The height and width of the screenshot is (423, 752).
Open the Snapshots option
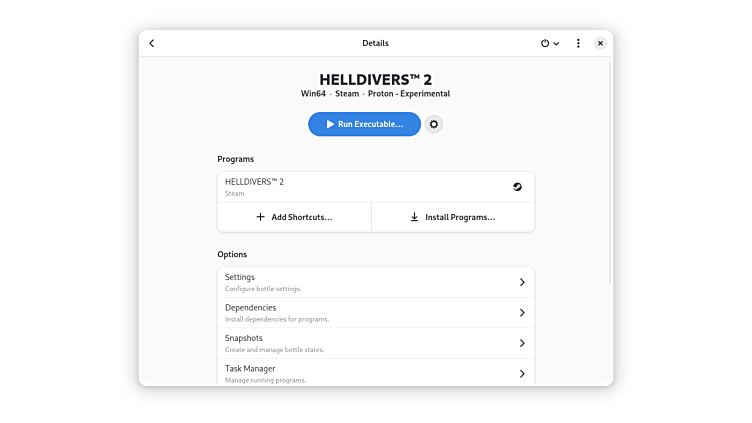click(360, 343)
